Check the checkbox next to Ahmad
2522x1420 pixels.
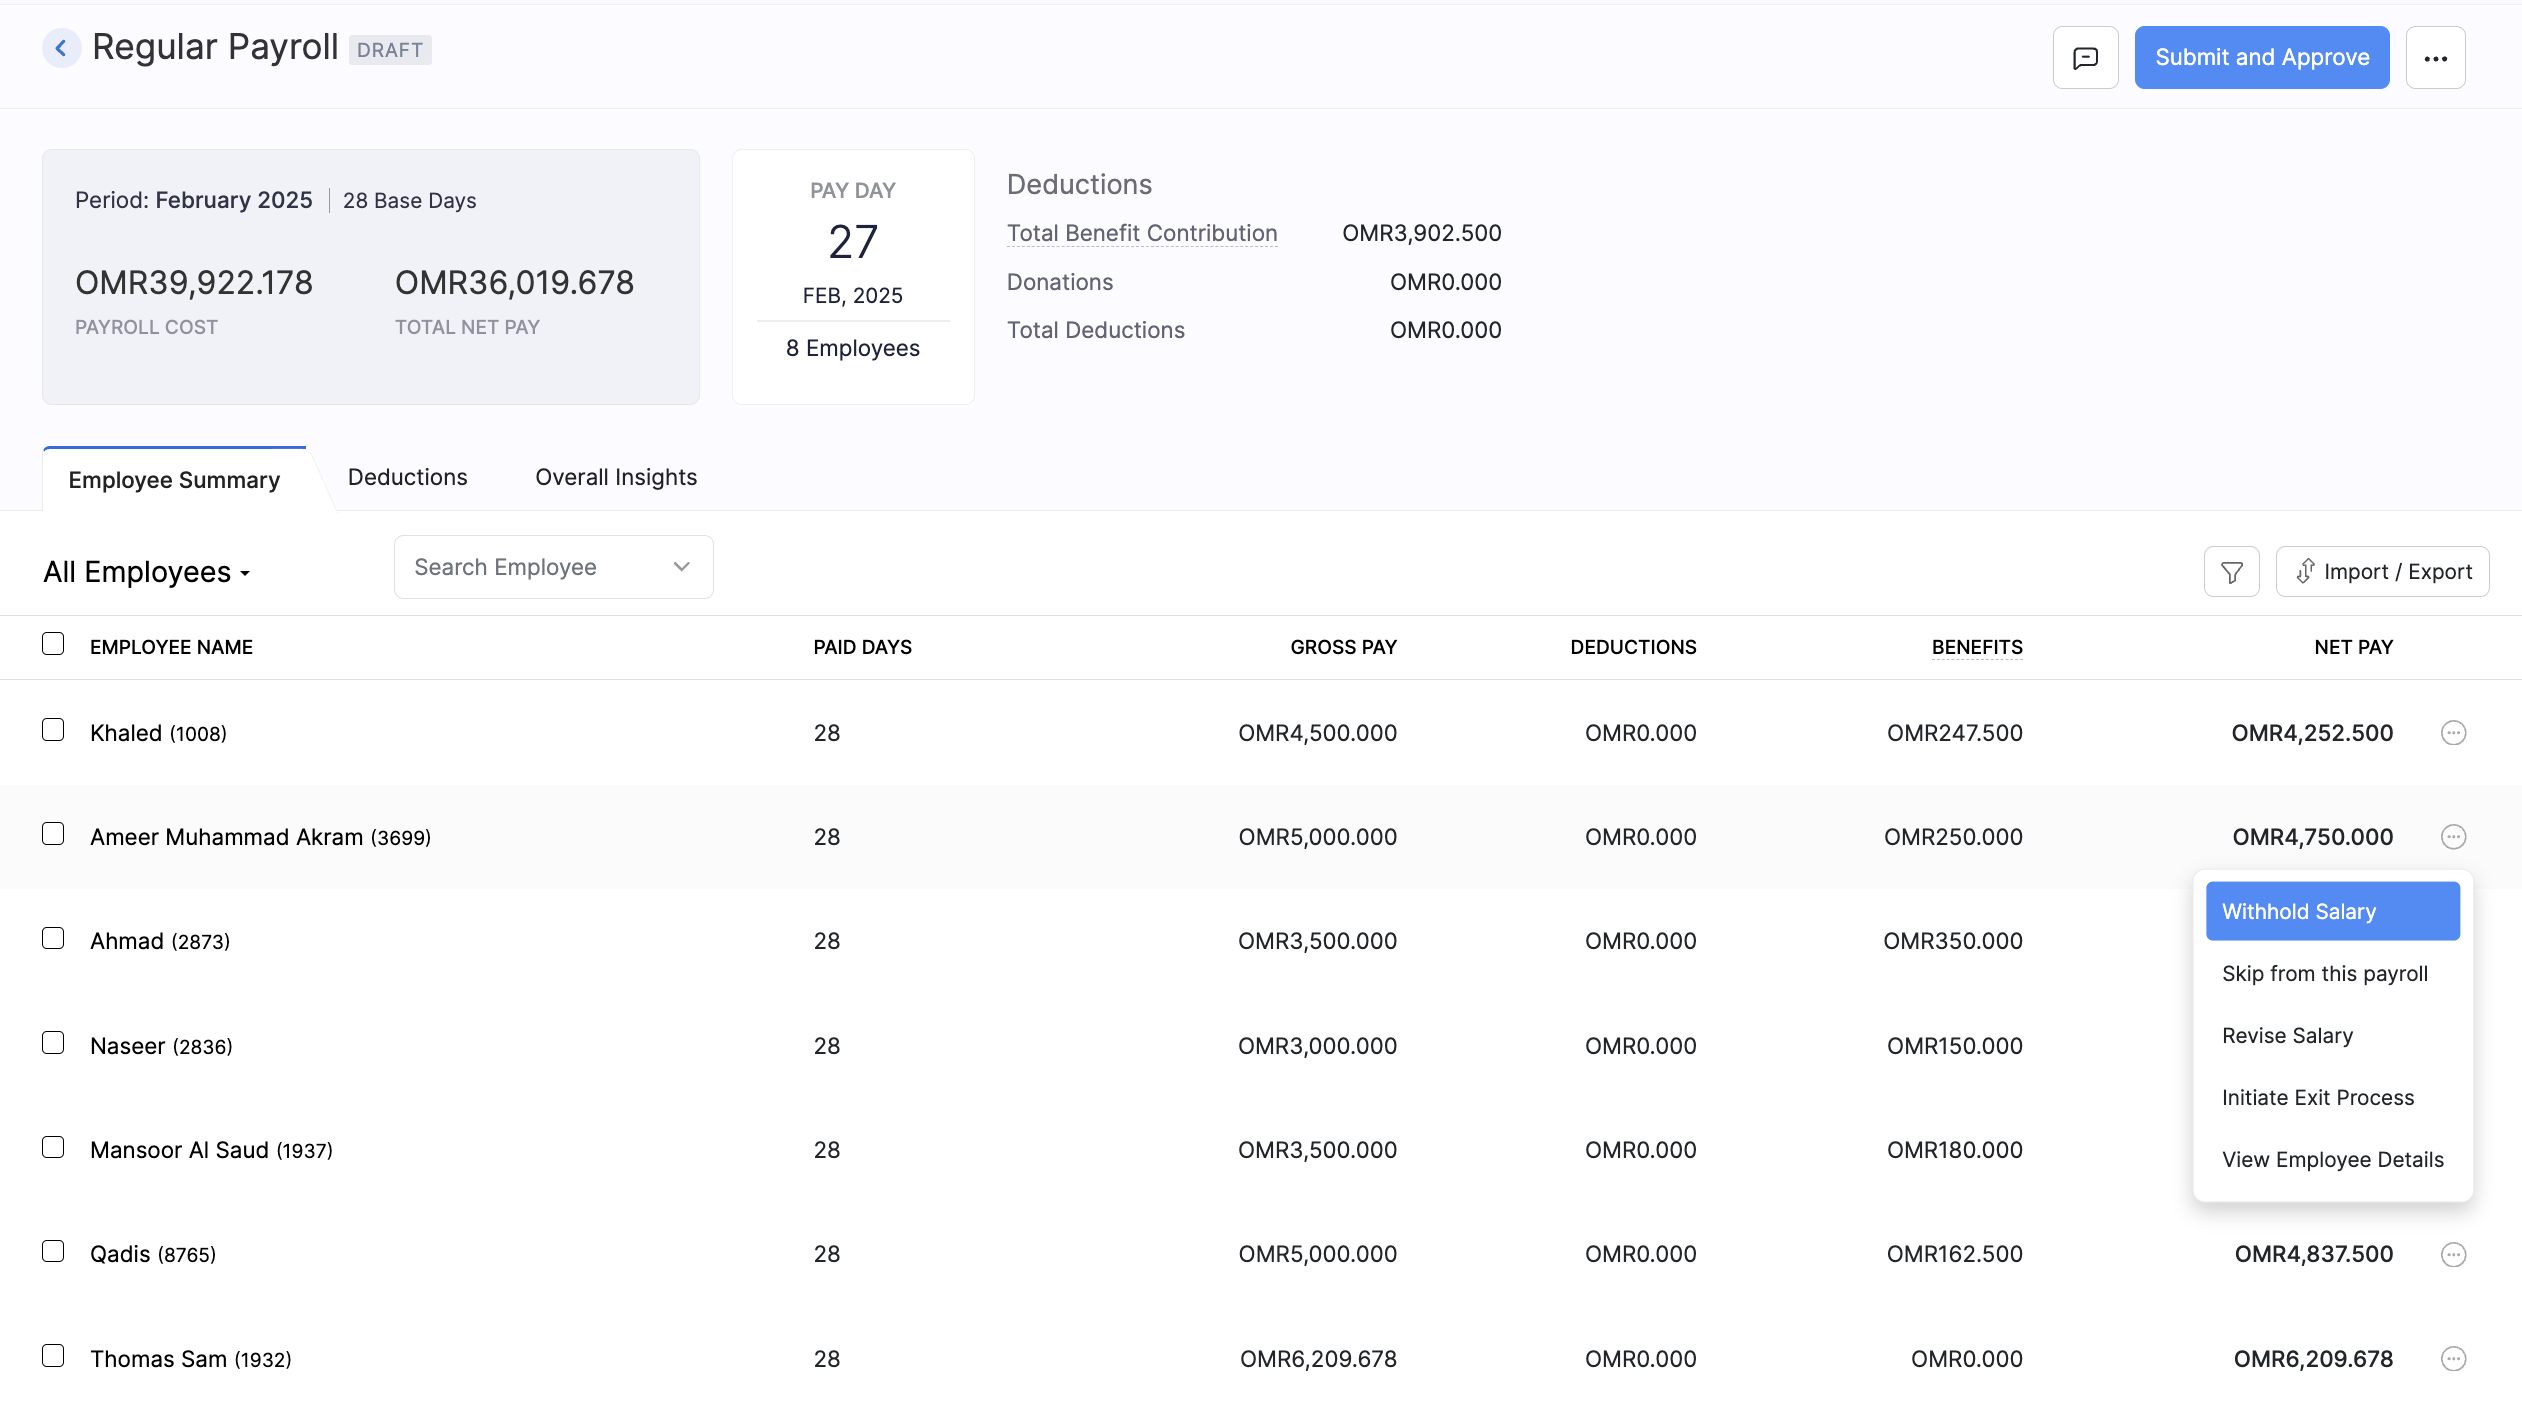tap(53, 940)
